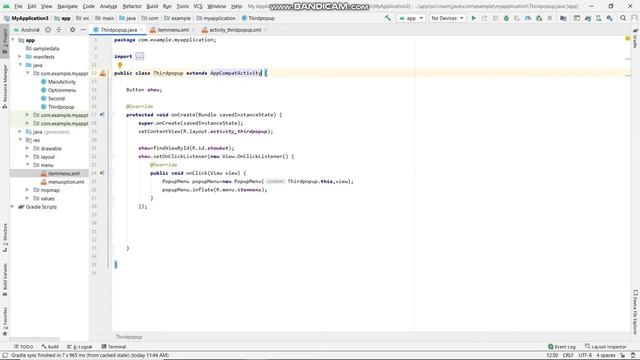This screenshot has width=640, height=360.
Task: Click the Structure side tab
Action: click(5, 238)
